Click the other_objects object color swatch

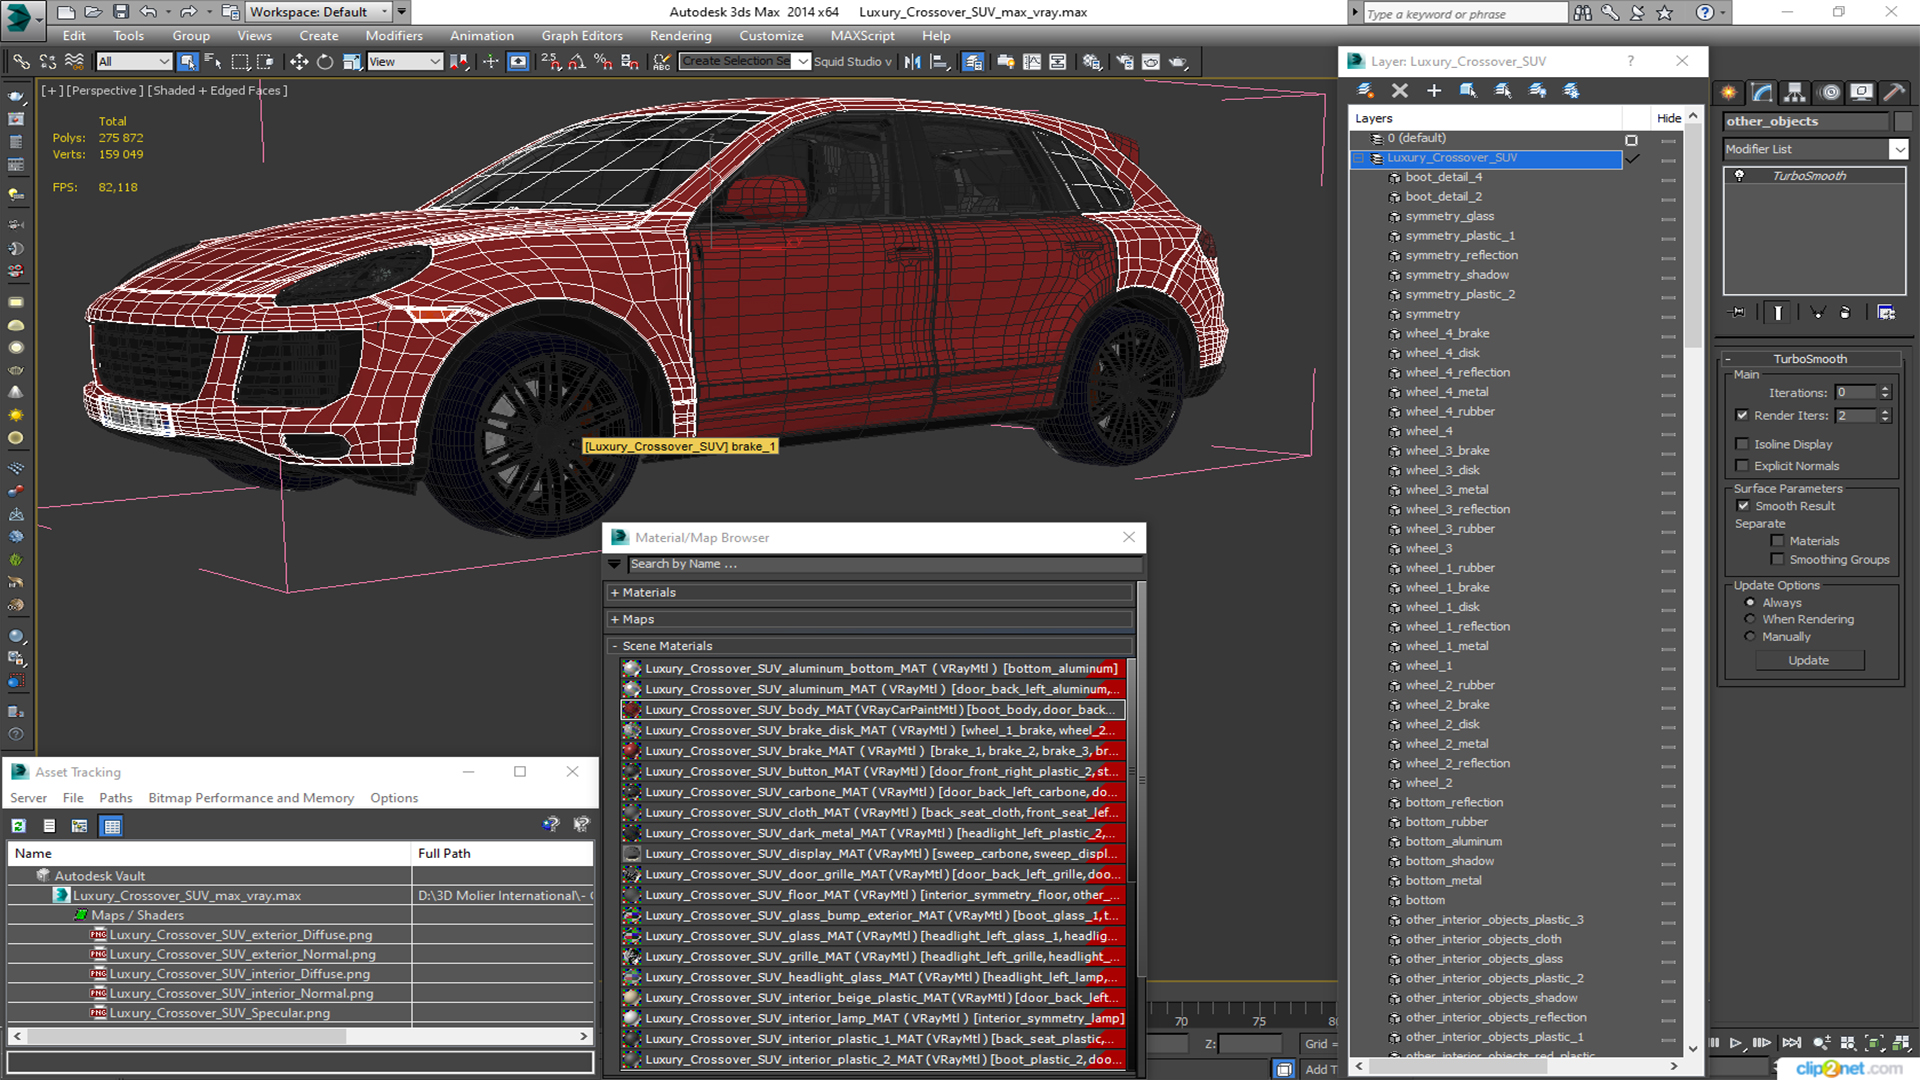tap(1902, 121)
